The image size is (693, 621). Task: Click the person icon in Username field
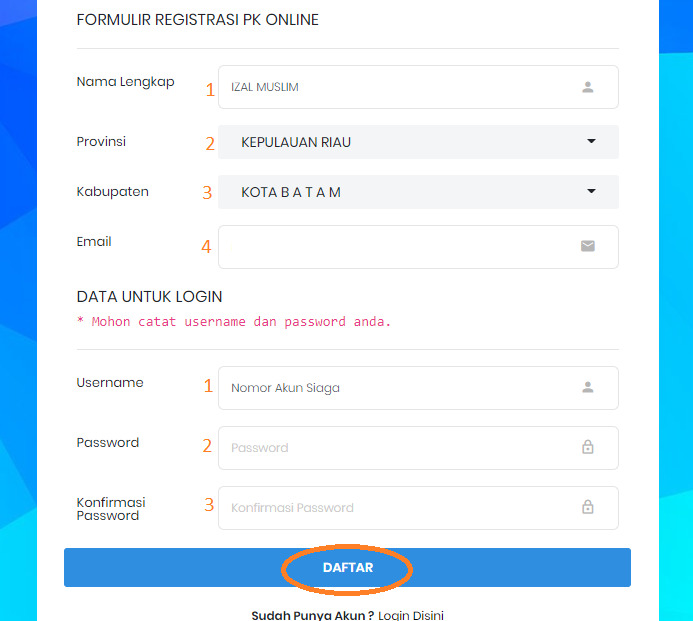588,387
